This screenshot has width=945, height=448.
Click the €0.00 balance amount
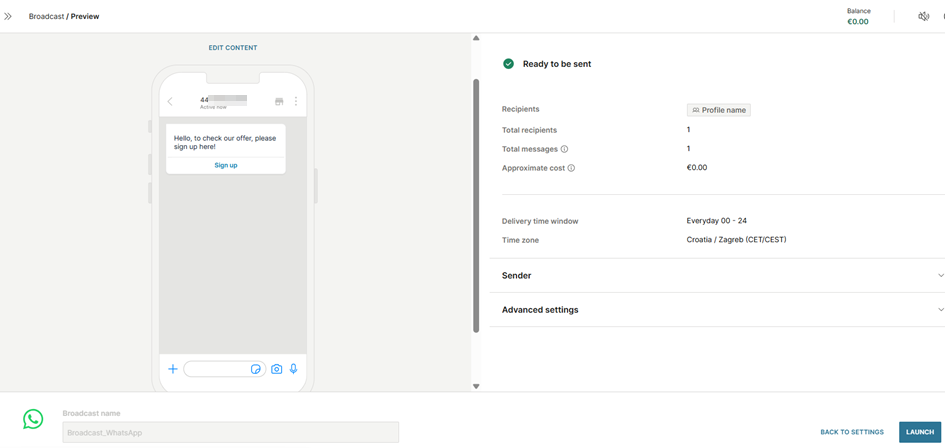click(858, 22)
